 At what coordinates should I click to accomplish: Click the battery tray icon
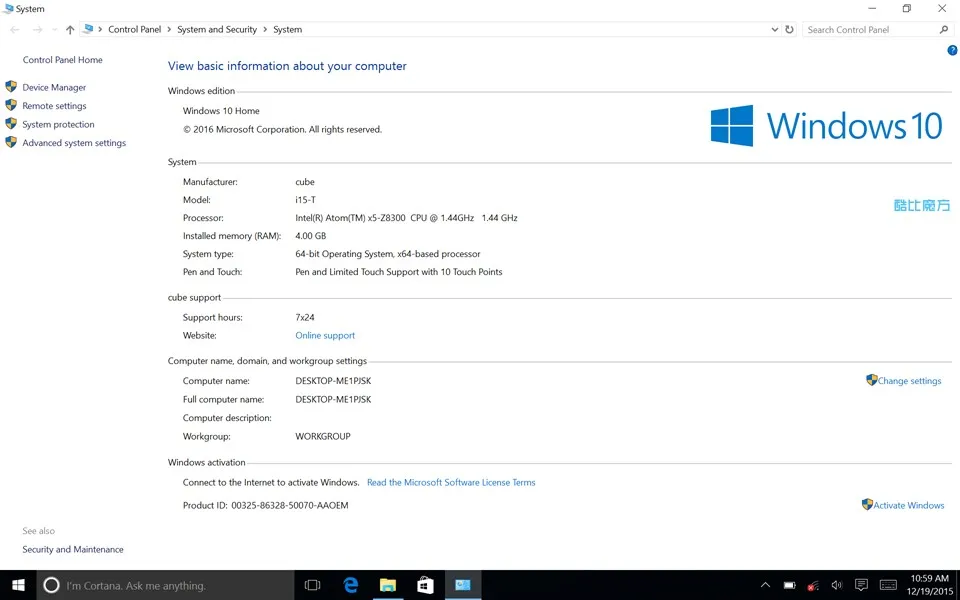pyautogui.click(x=790, y=585)
